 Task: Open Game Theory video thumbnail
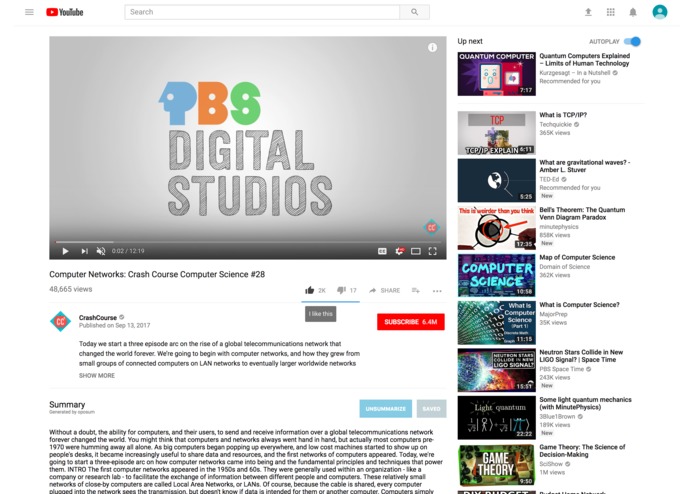pyautogui.click(x=496, y=465)
